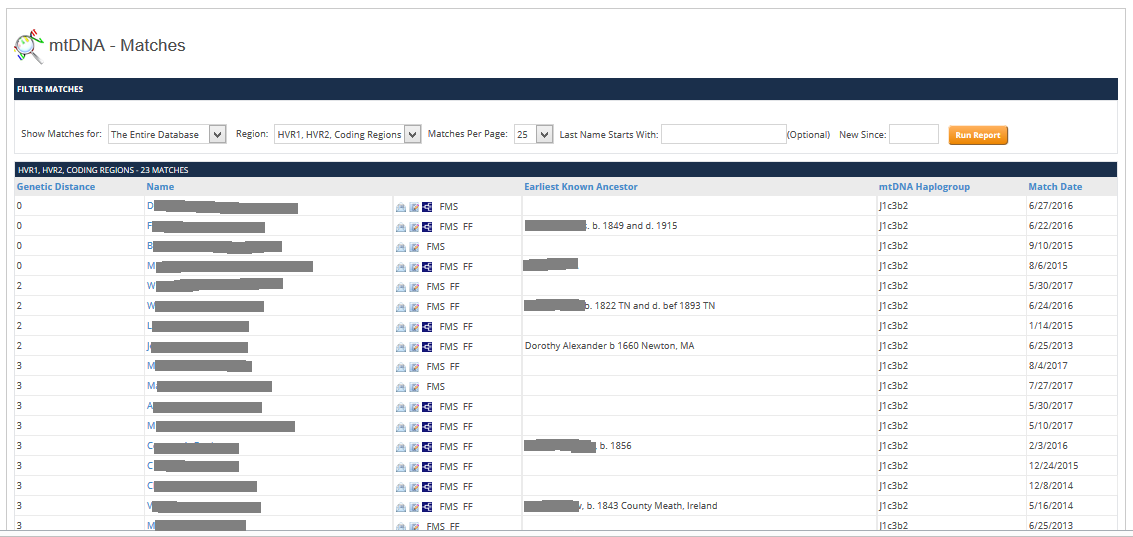Email the match dated 1/14/2015
Viewport: 1133px width, 537px height.
(401, 327)
